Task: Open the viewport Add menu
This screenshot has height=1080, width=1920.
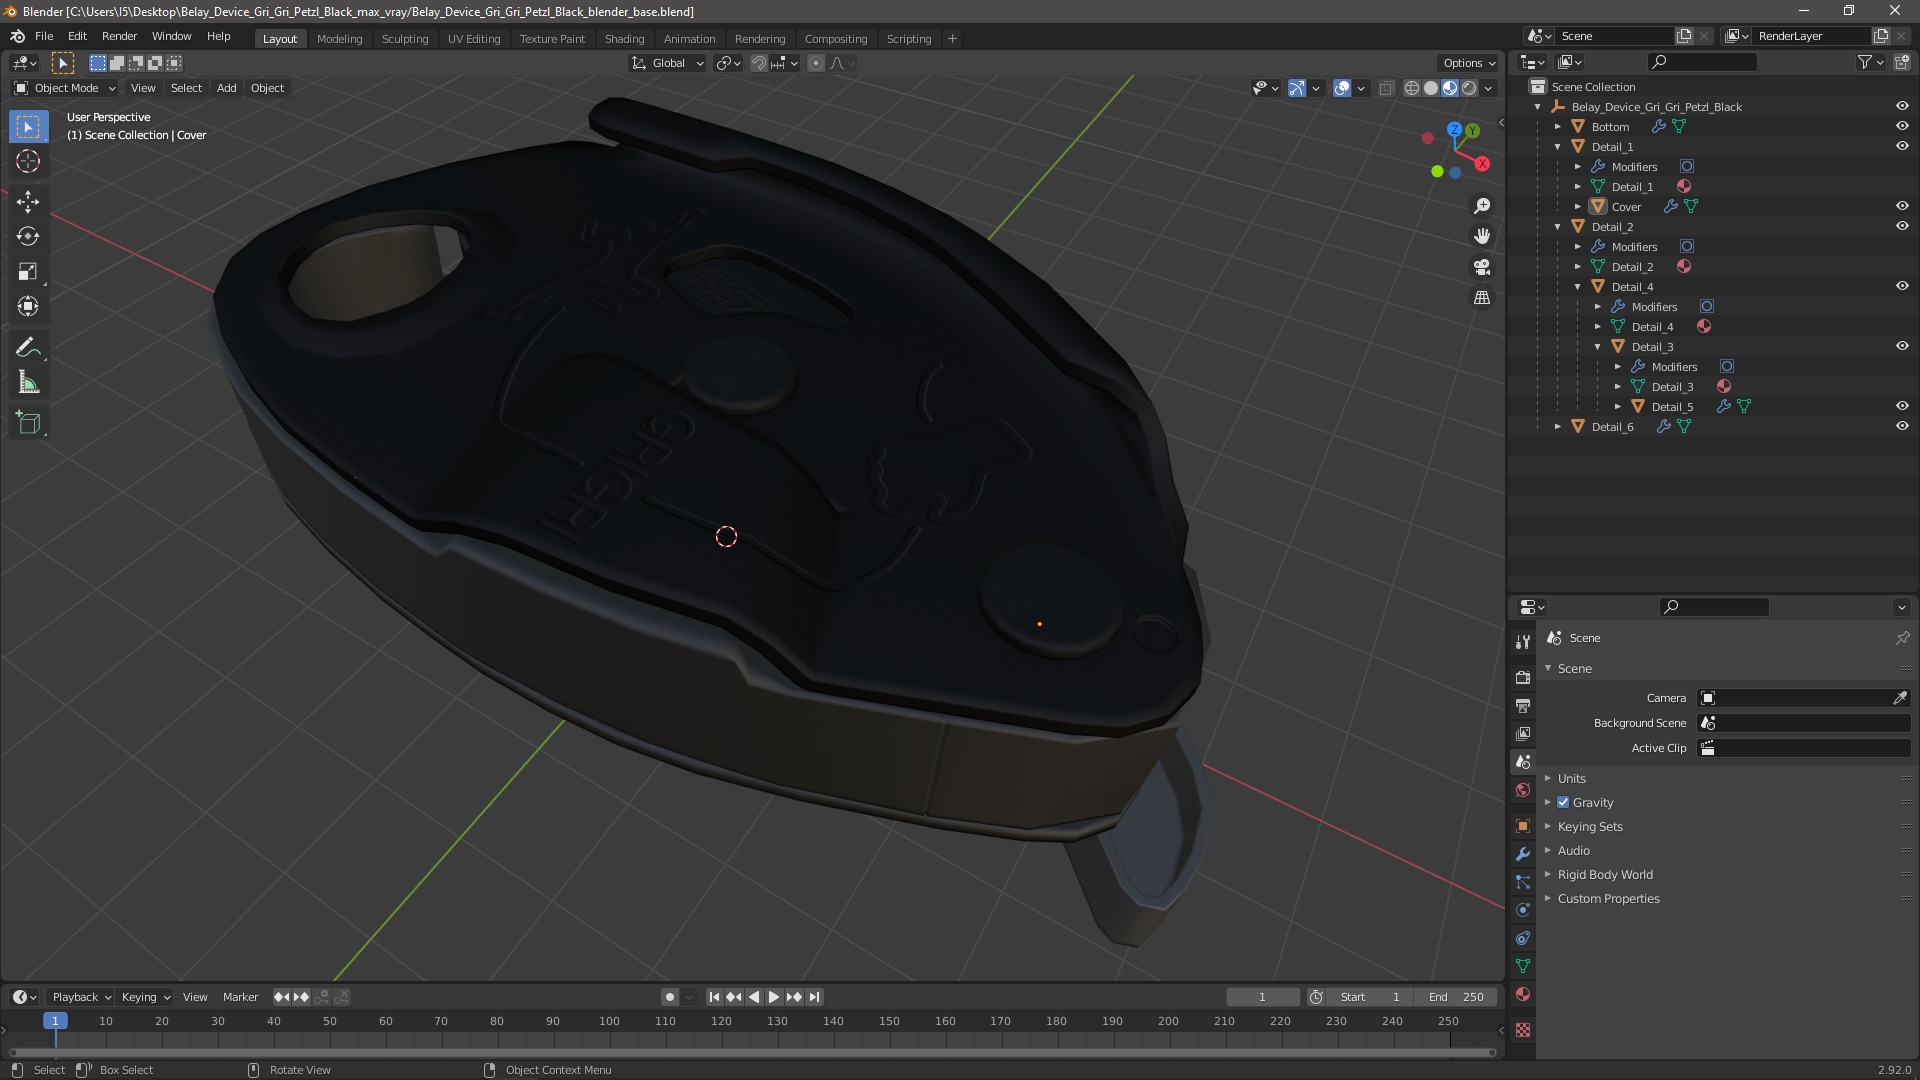Action: point(227,88)
